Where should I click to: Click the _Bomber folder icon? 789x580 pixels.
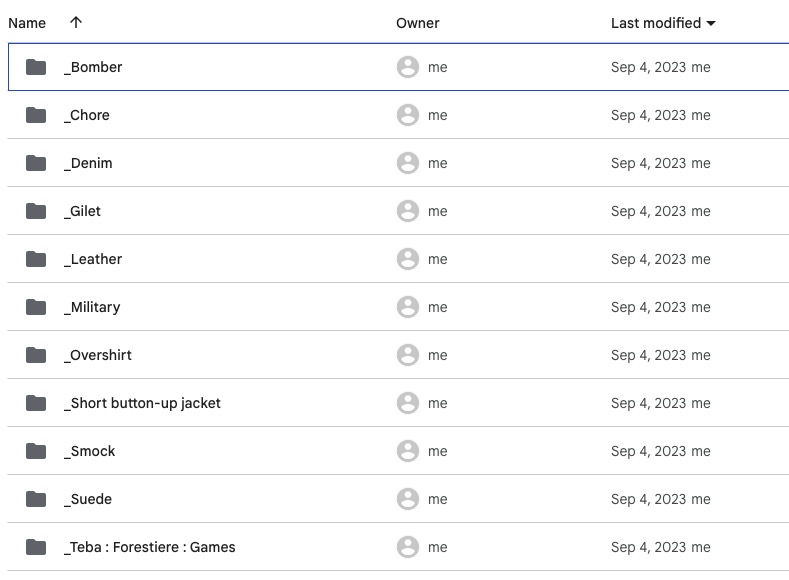click(x=36, y=67)
